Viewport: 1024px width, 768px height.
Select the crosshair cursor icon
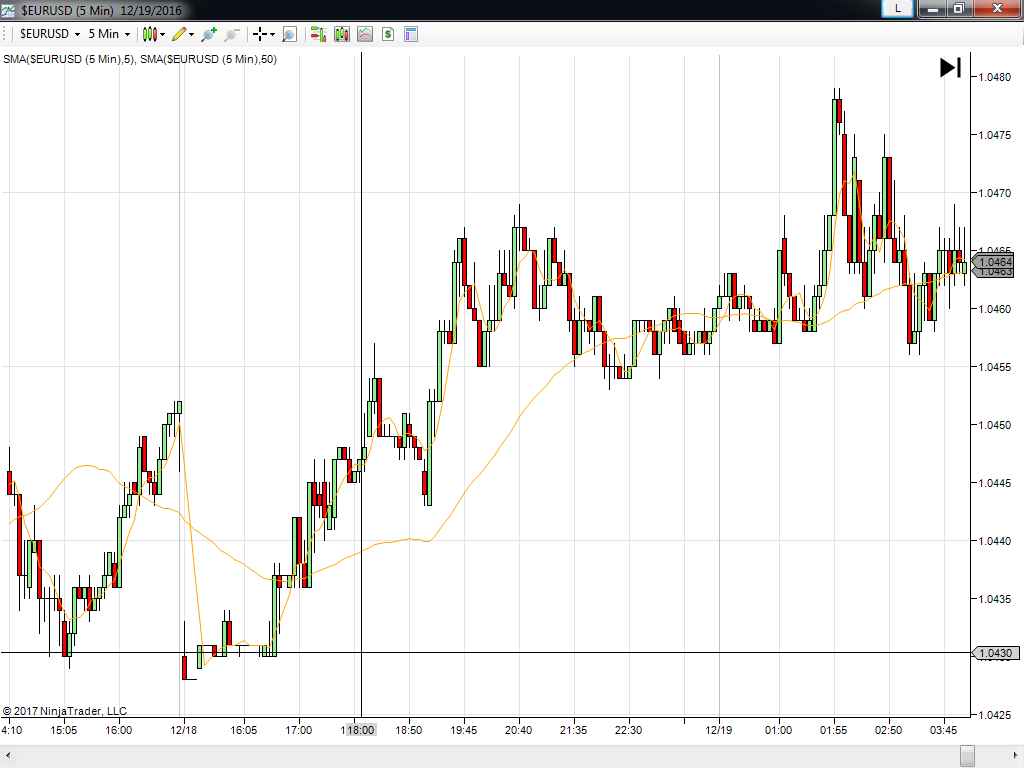(x=260, y=34)
